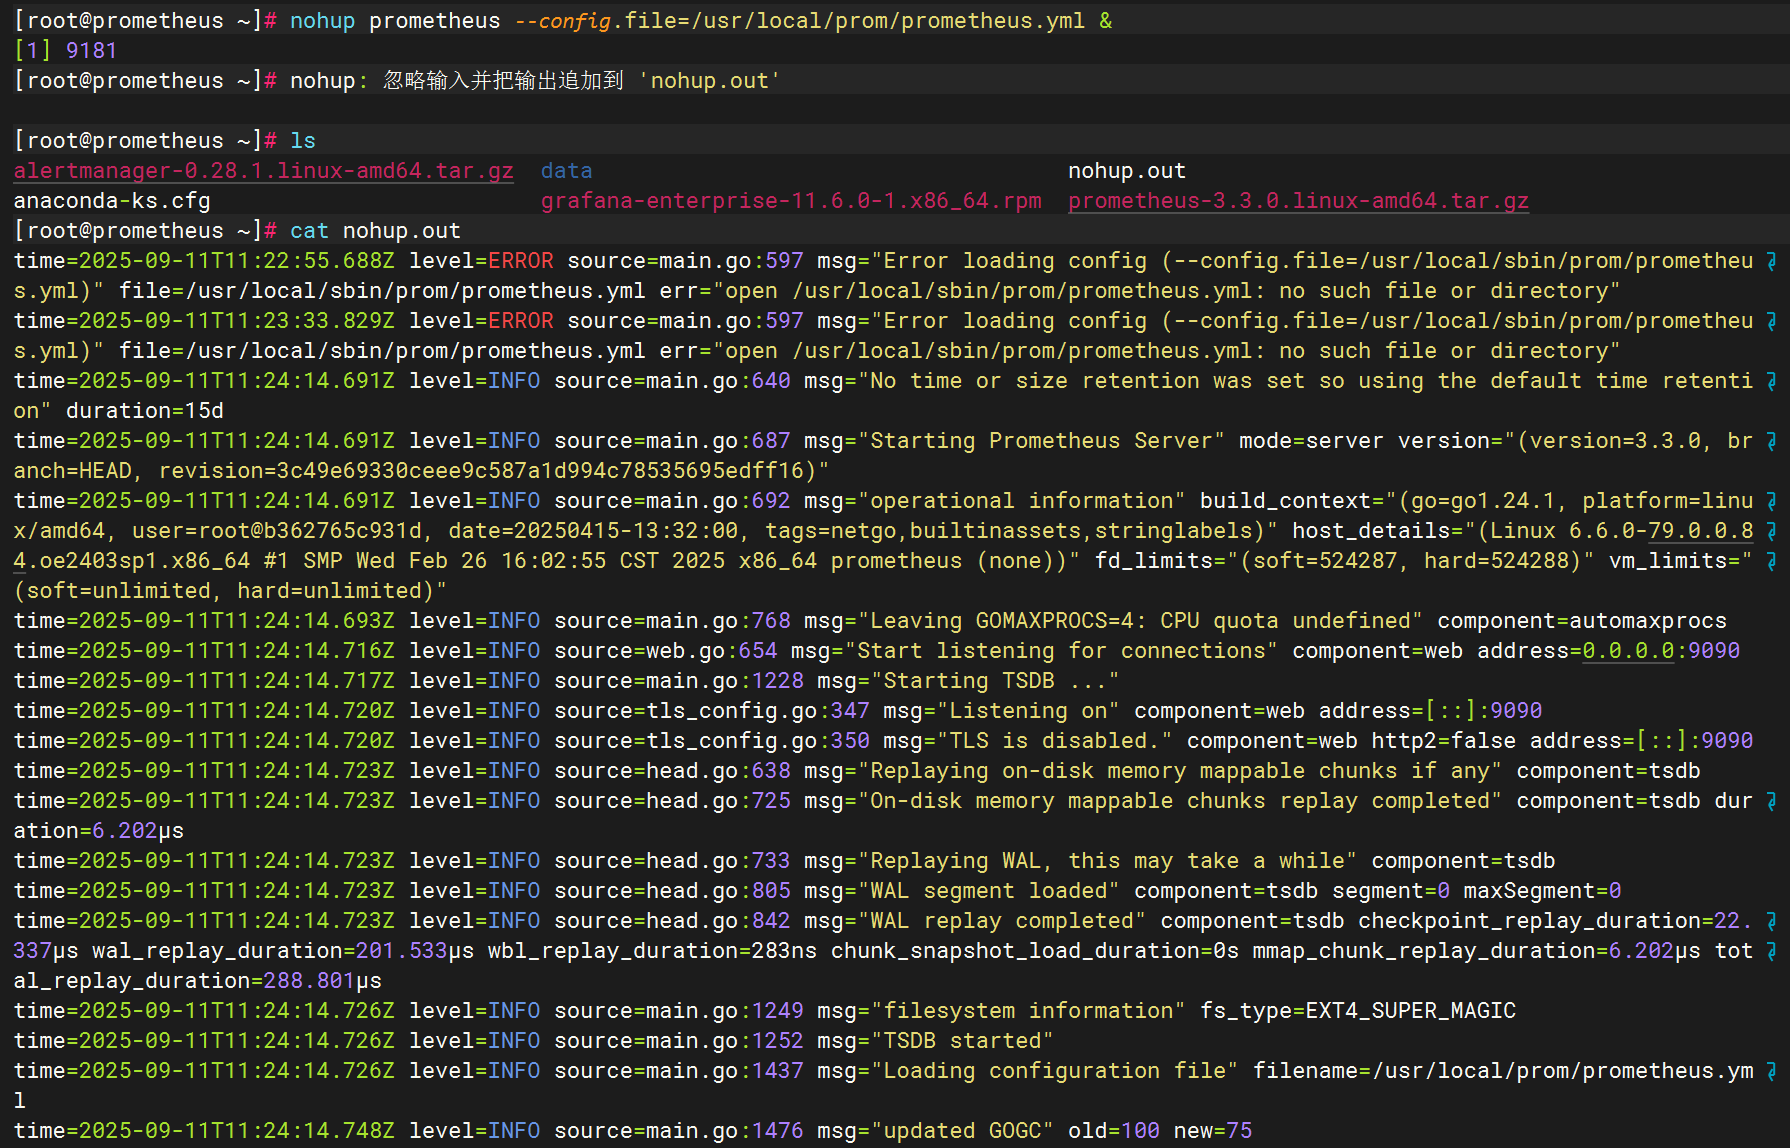Image resolution: width=1790 pixels, height=1148 pixels.
Task: Select the 'duration=15d' retention value
Action: pos(145,411)
